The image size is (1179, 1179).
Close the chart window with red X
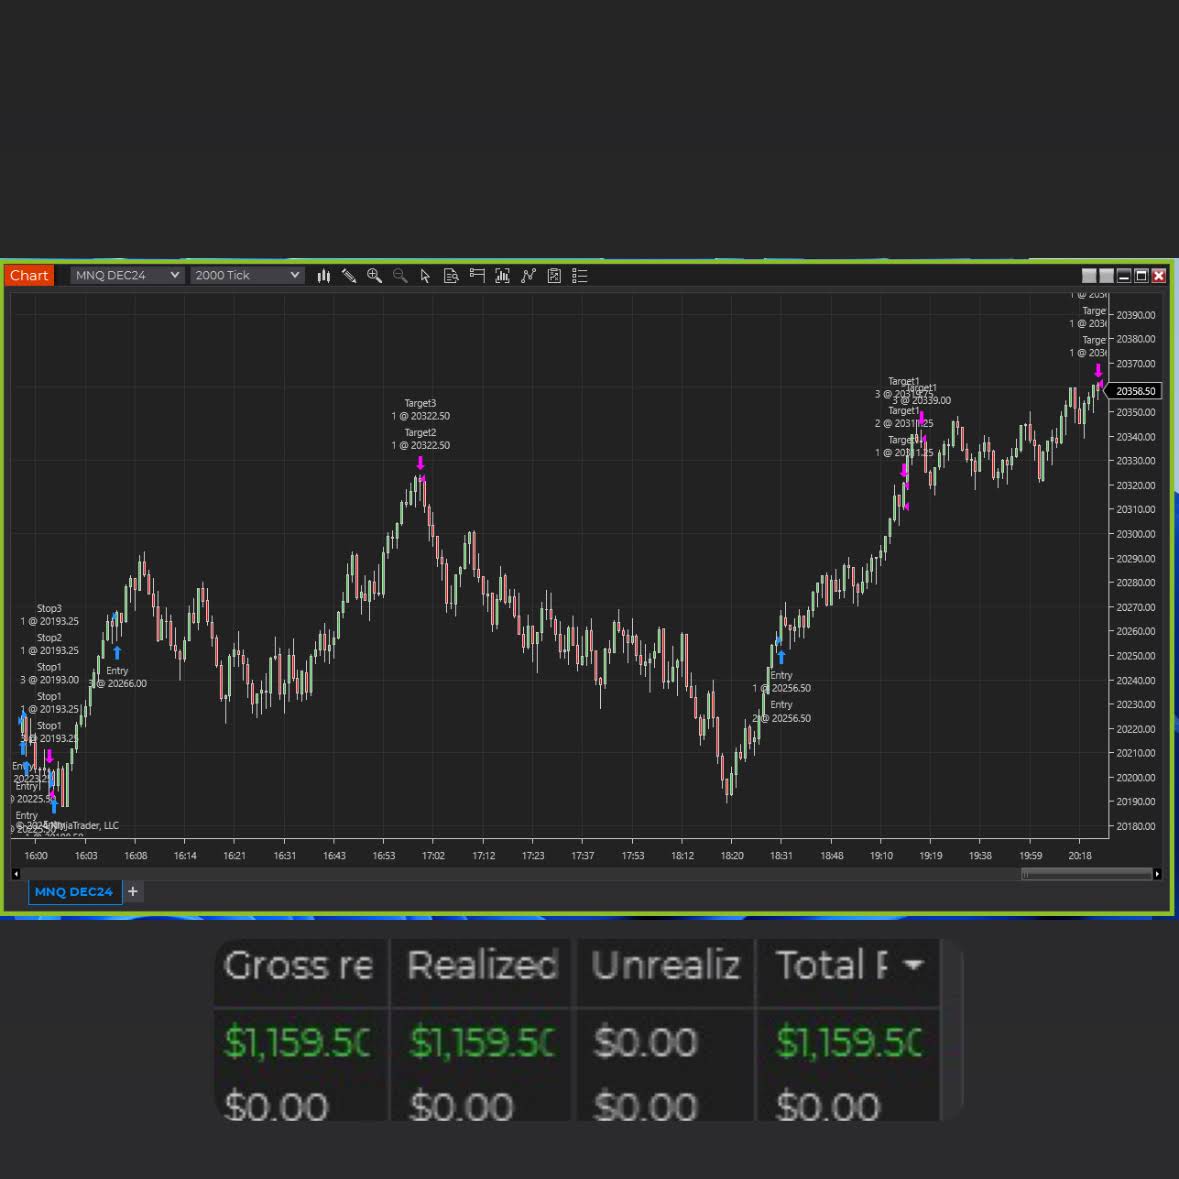click(x=1159, y=276)
